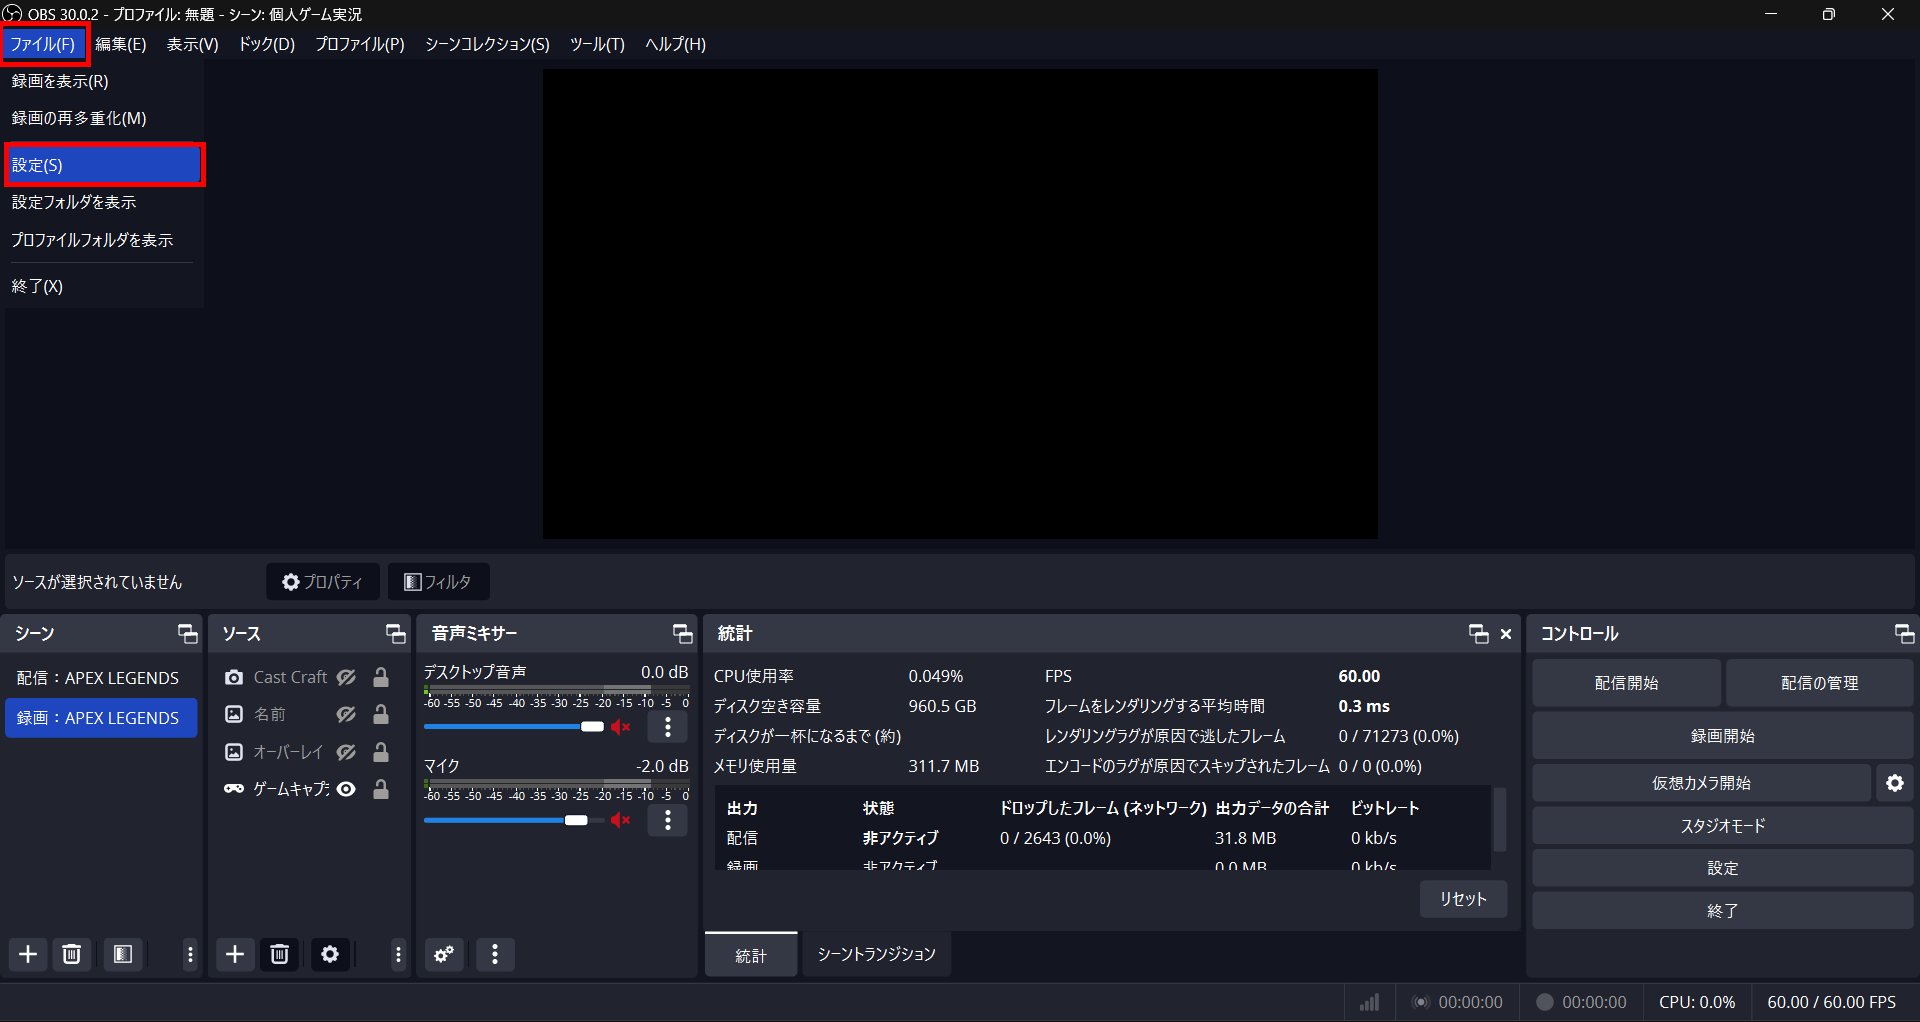Image resolution: width=1920 pixels, height=1022 pixels.
Task: Close the 統計 dock
Action: [x=1506, y=634]
